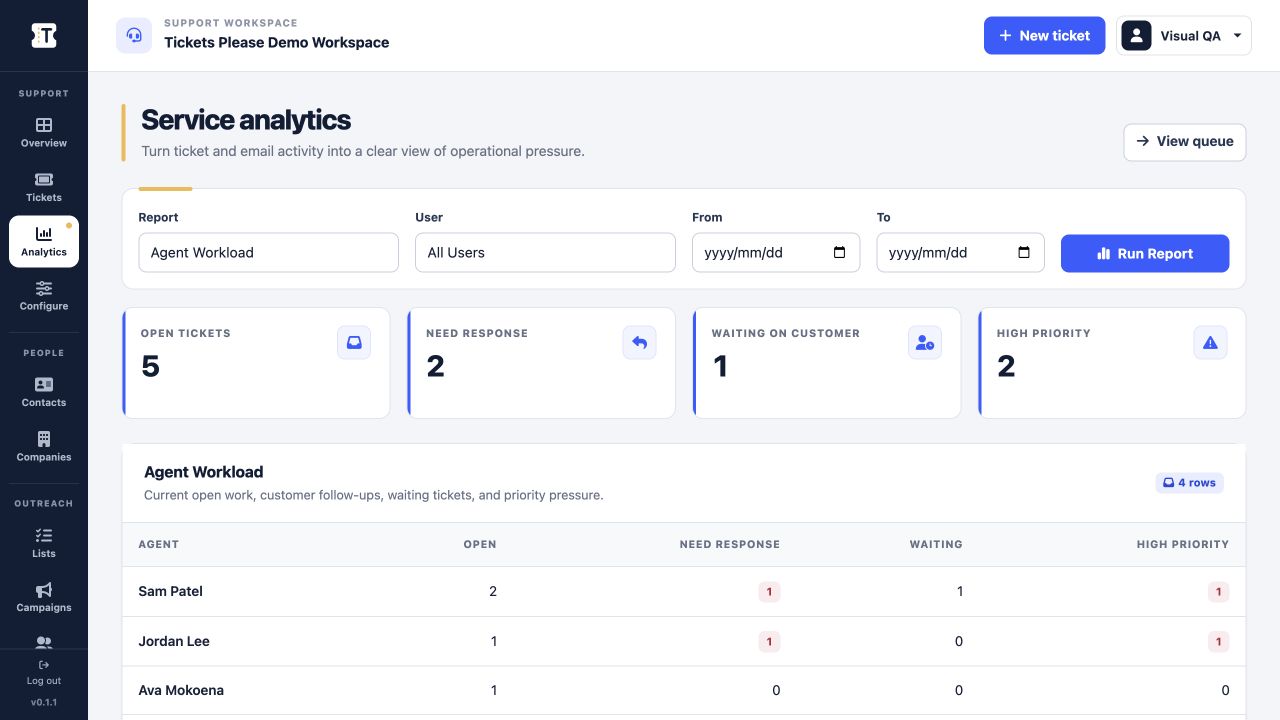Run the report with Run Report button

pos(1145,253)
